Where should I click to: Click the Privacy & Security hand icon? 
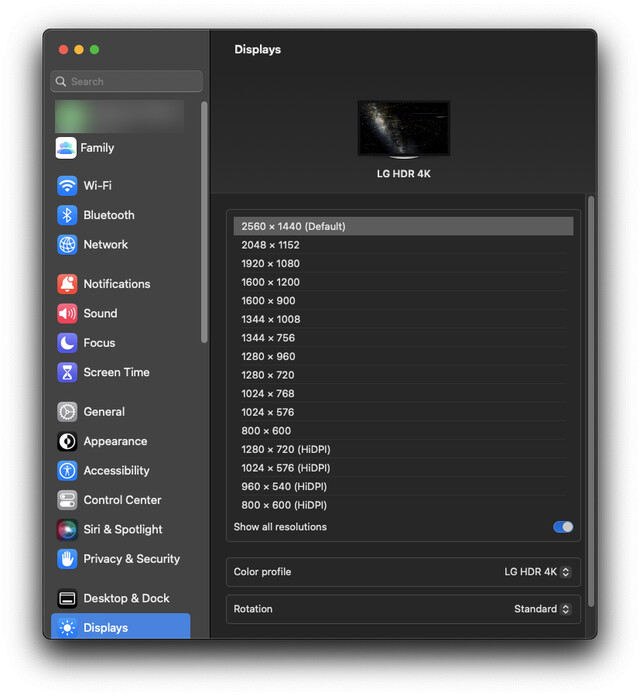(x=67, y=559)
